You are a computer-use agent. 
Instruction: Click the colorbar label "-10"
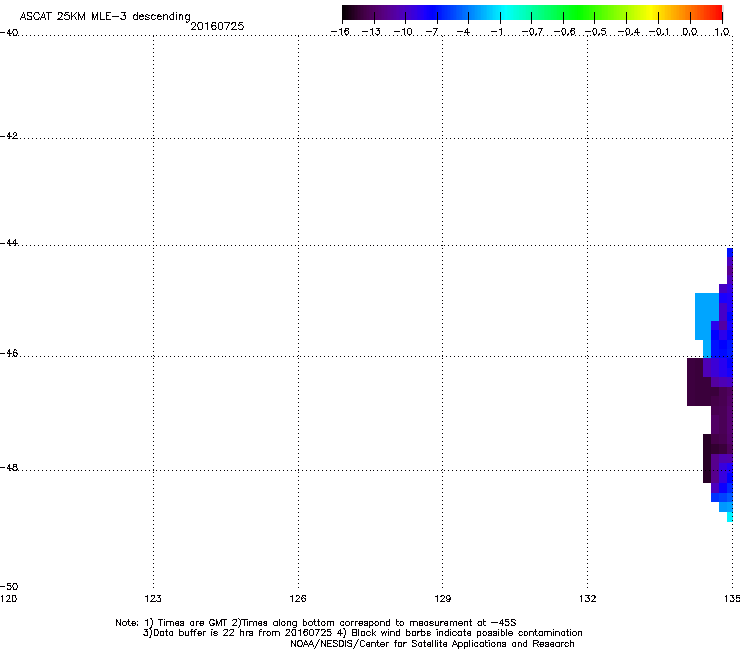point(403,32)
